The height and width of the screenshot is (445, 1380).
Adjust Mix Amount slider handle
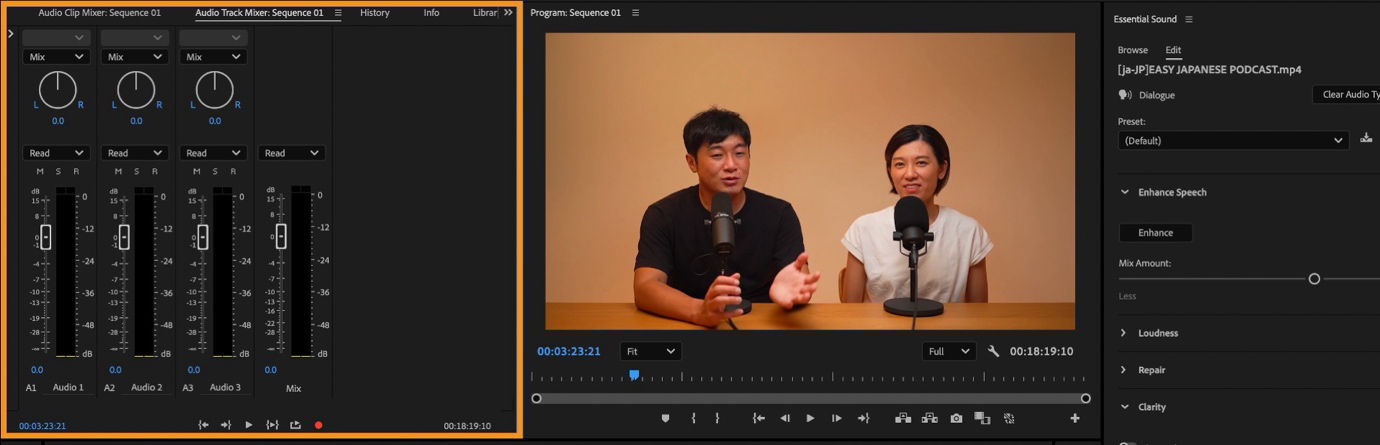(x=1314, y=279)
